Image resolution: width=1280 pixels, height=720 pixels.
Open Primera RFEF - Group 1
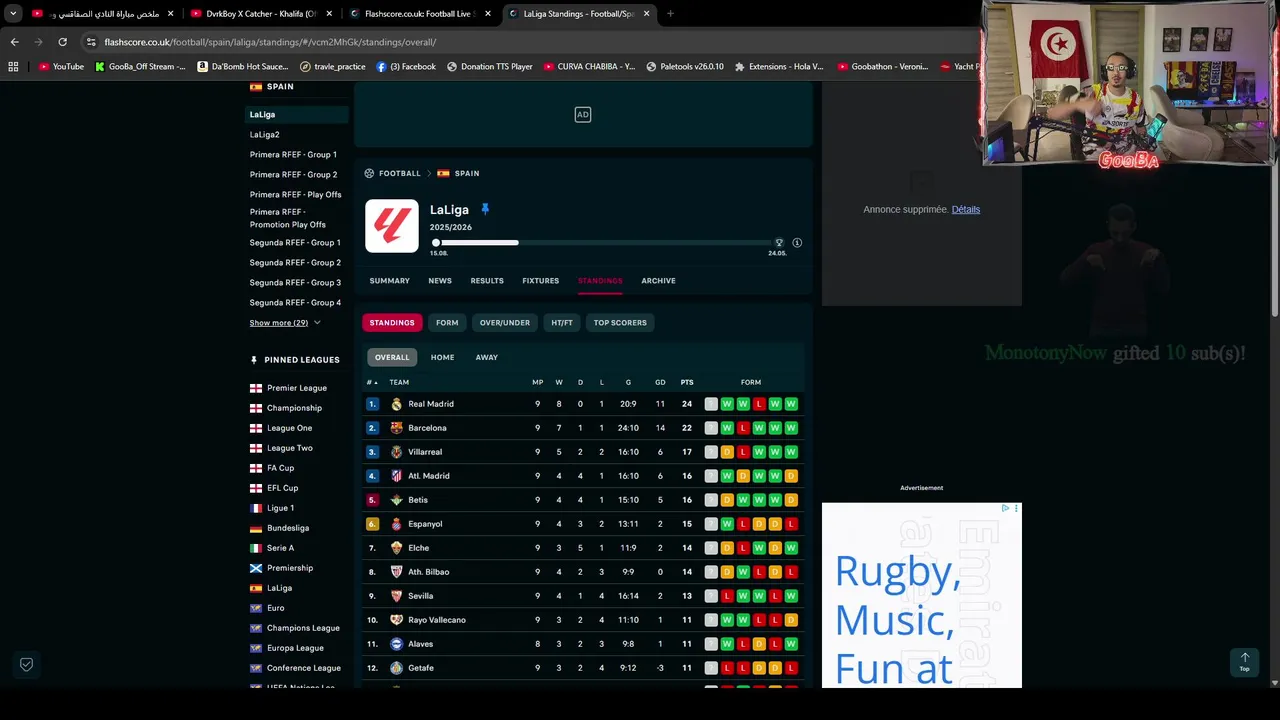[x=293, y=154]
